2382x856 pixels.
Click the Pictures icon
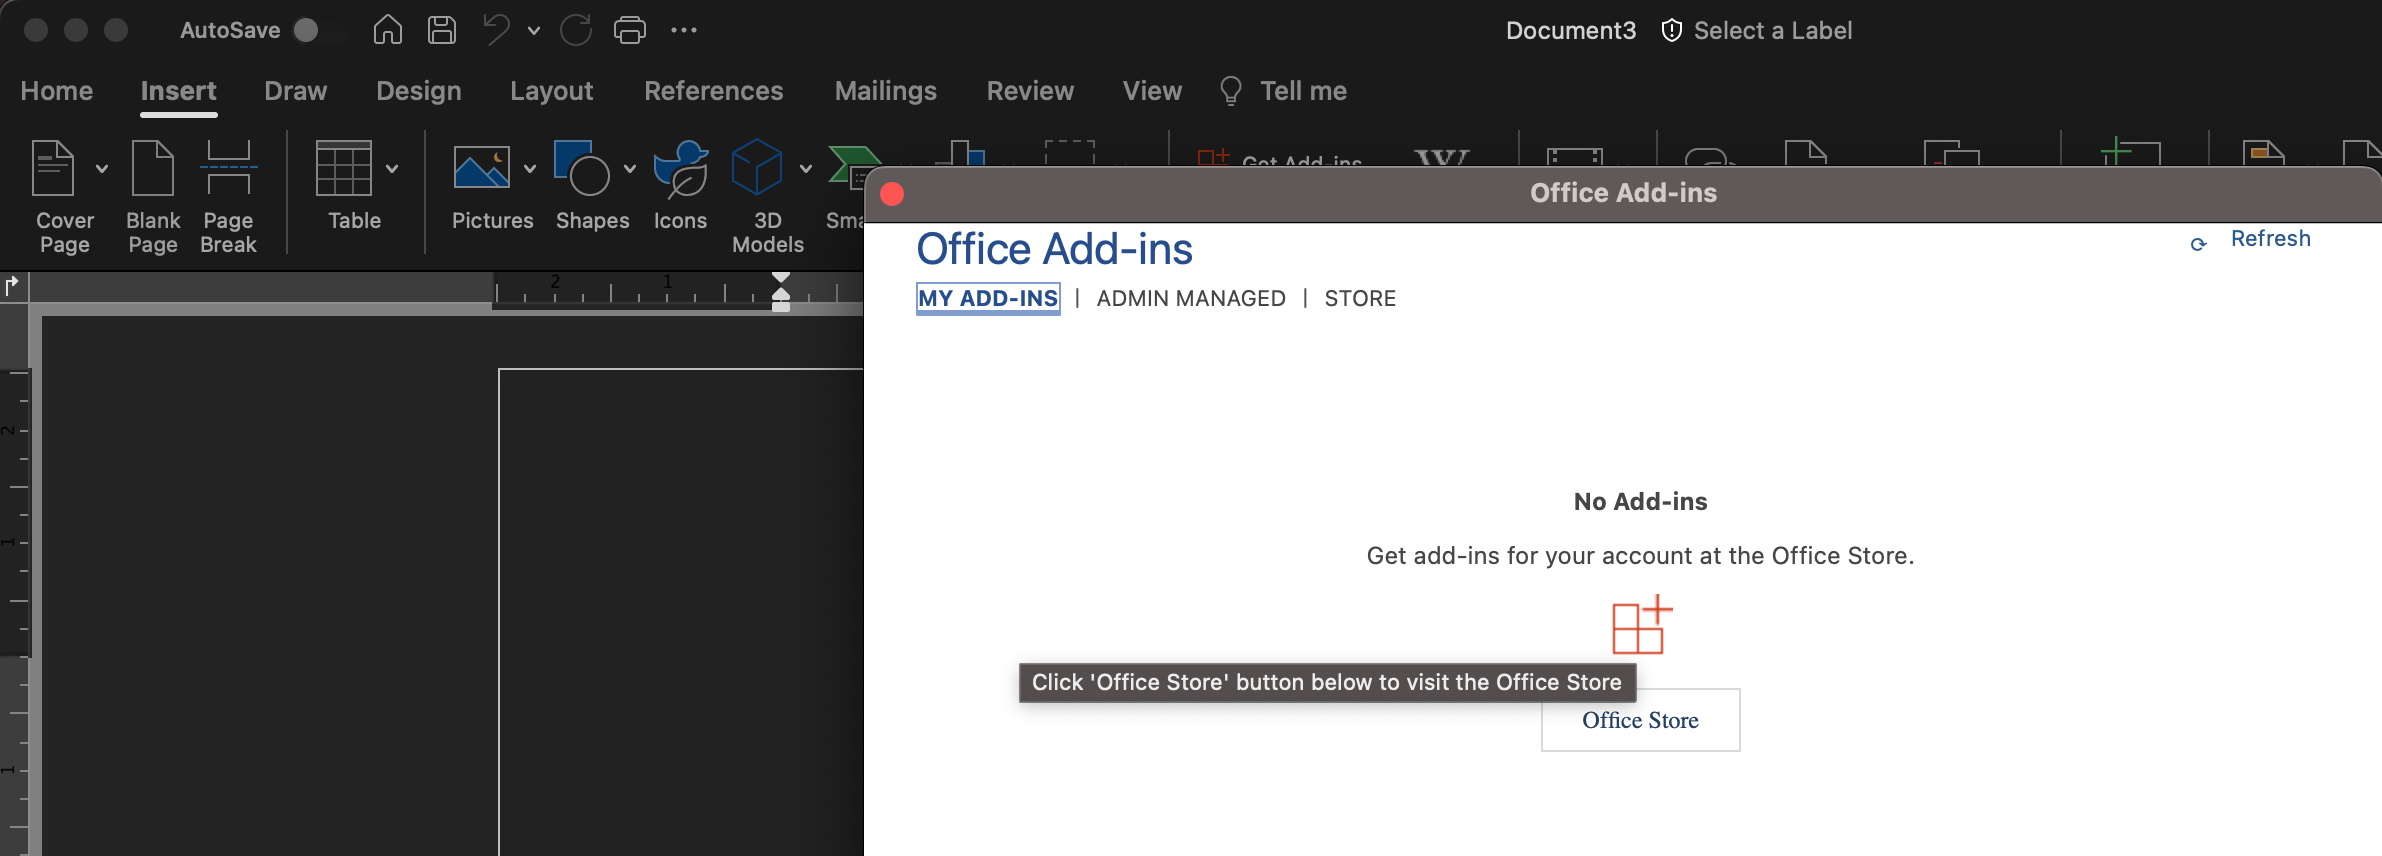pyautogui.click(x=482, y=168)
